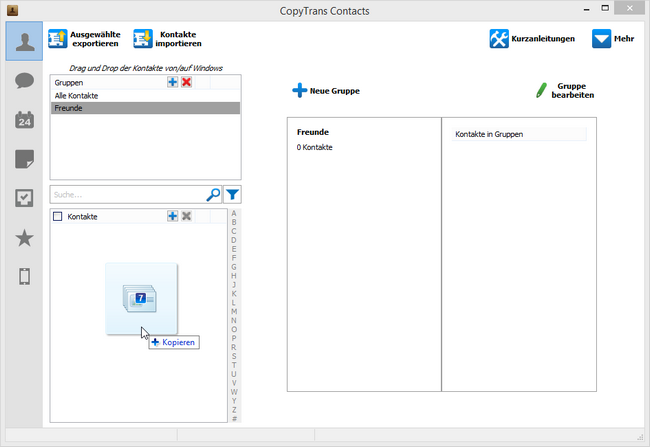Open the Bookmarks star section
This screenshot has width=650, height=447.
coord(24,238)
